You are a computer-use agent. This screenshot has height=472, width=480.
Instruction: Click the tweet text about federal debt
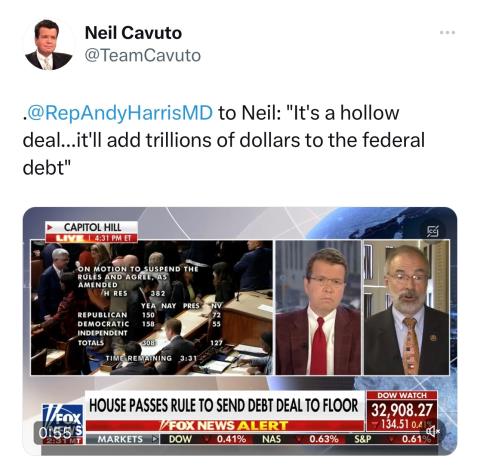224,140
